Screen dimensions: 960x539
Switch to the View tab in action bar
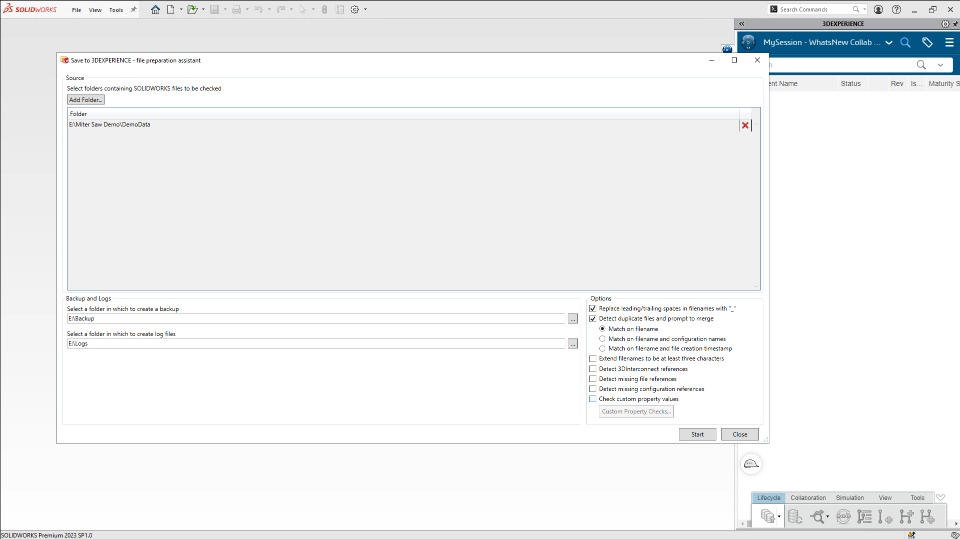tap(885, 498)
